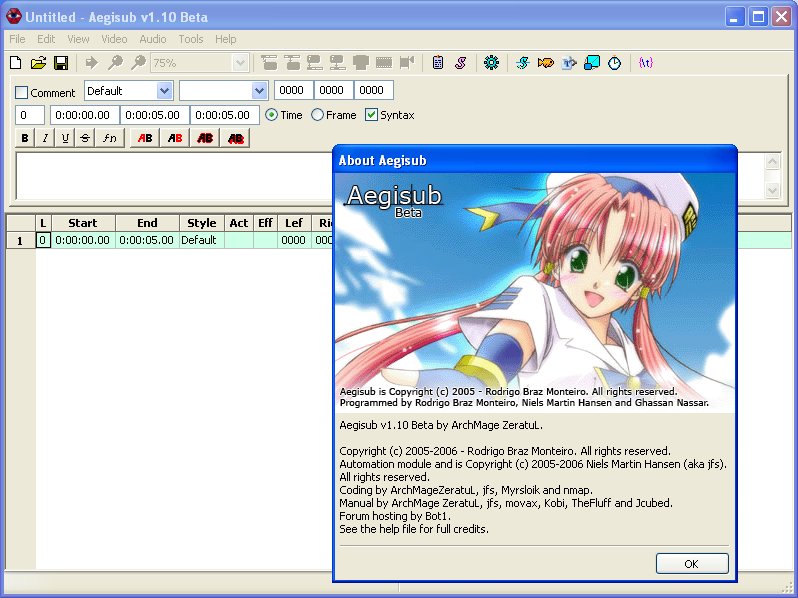Viewport: 798px width, 598px height.
Task: Enable the Comment checkbox
Action: [22, 93]
